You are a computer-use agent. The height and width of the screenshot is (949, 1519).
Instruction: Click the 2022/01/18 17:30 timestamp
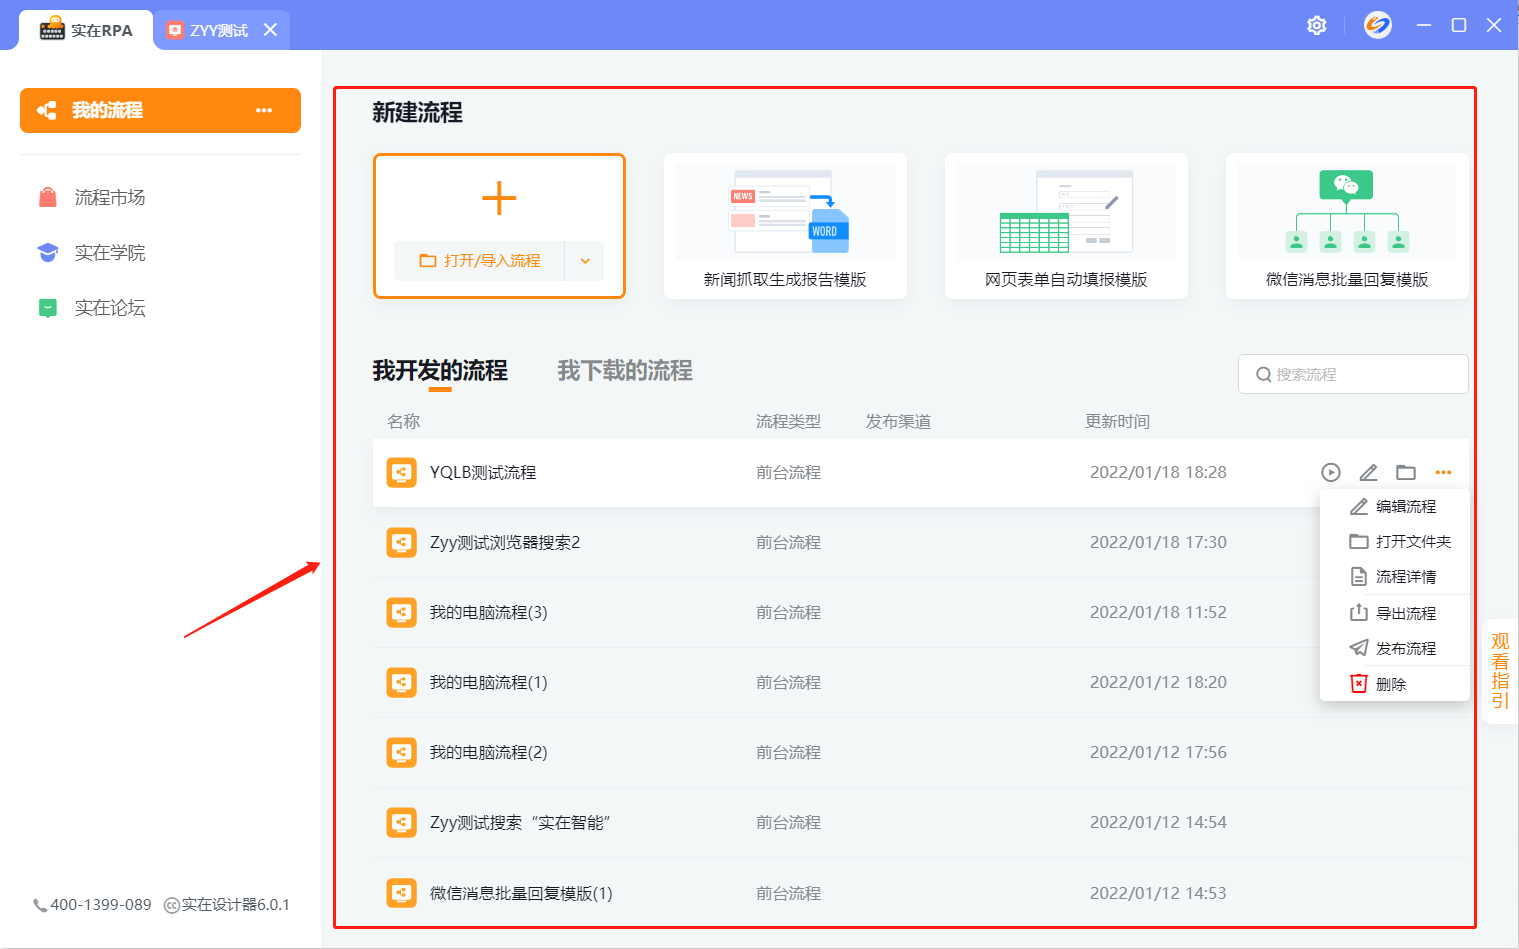1158,542
